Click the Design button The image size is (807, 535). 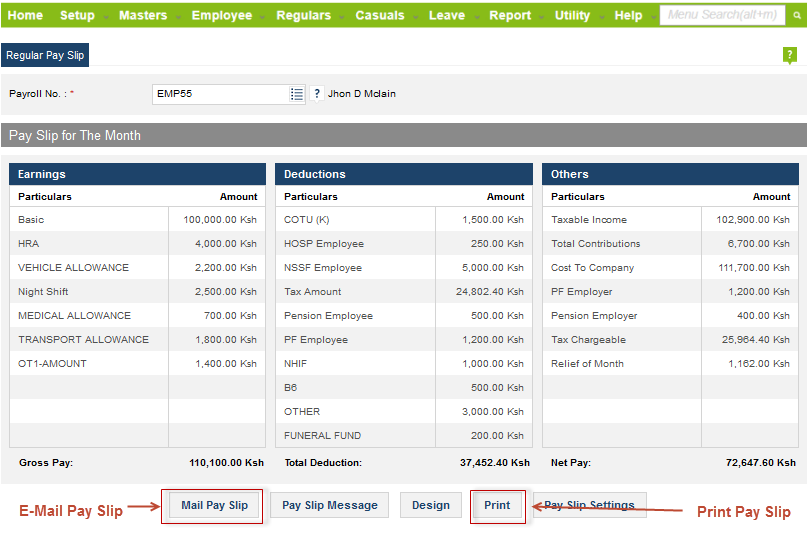point(431,505)
